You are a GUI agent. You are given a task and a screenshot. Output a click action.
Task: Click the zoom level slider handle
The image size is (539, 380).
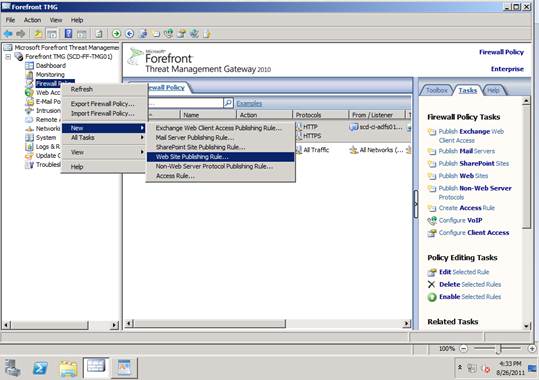click(499, 349)
